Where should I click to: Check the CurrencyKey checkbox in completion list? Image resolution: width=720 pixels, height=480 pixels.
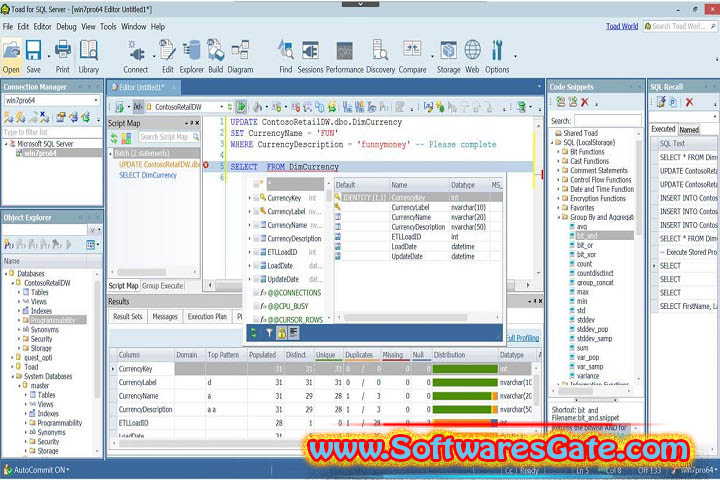coord(255,198)
